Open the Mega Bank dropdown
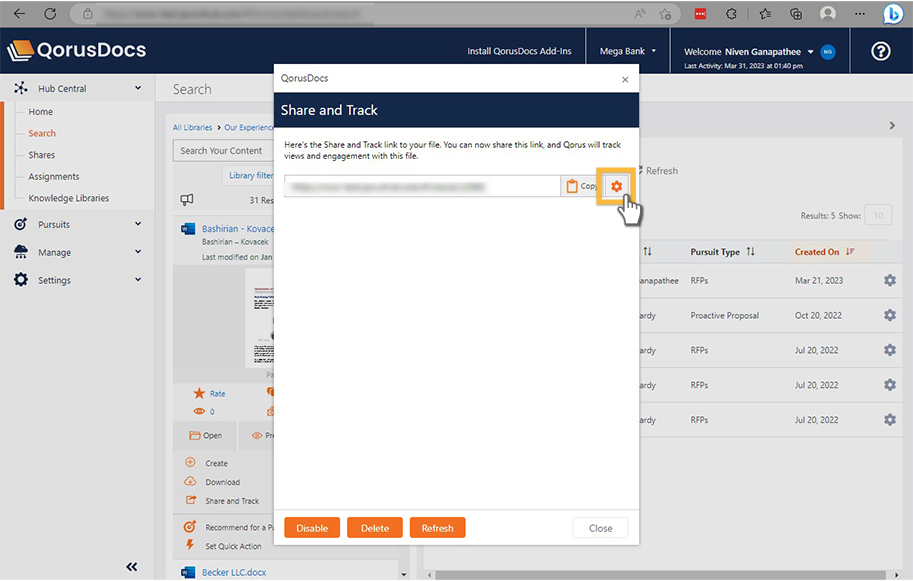 coord(627,51)
